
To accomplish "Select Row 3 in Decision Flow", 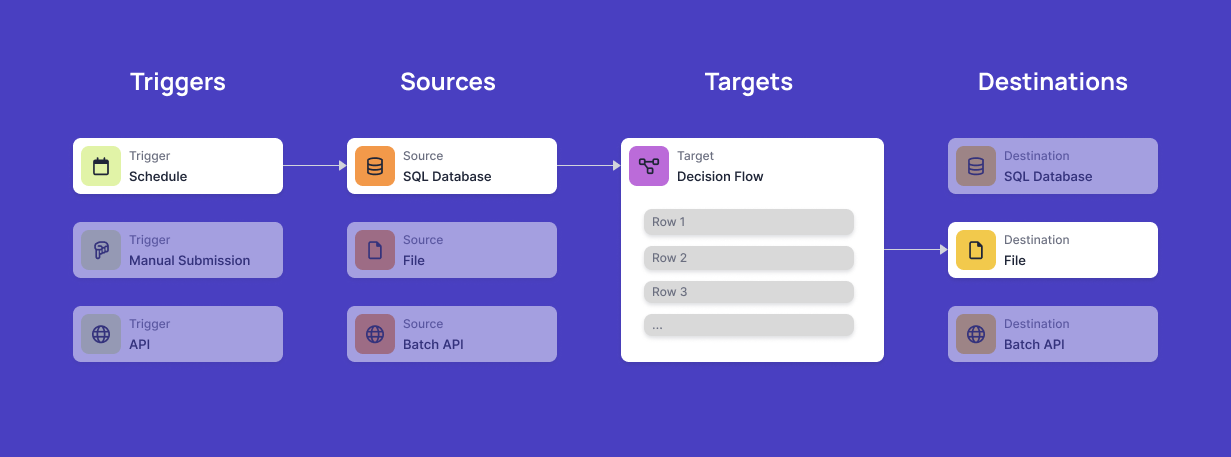I will [x=748, y=292].
